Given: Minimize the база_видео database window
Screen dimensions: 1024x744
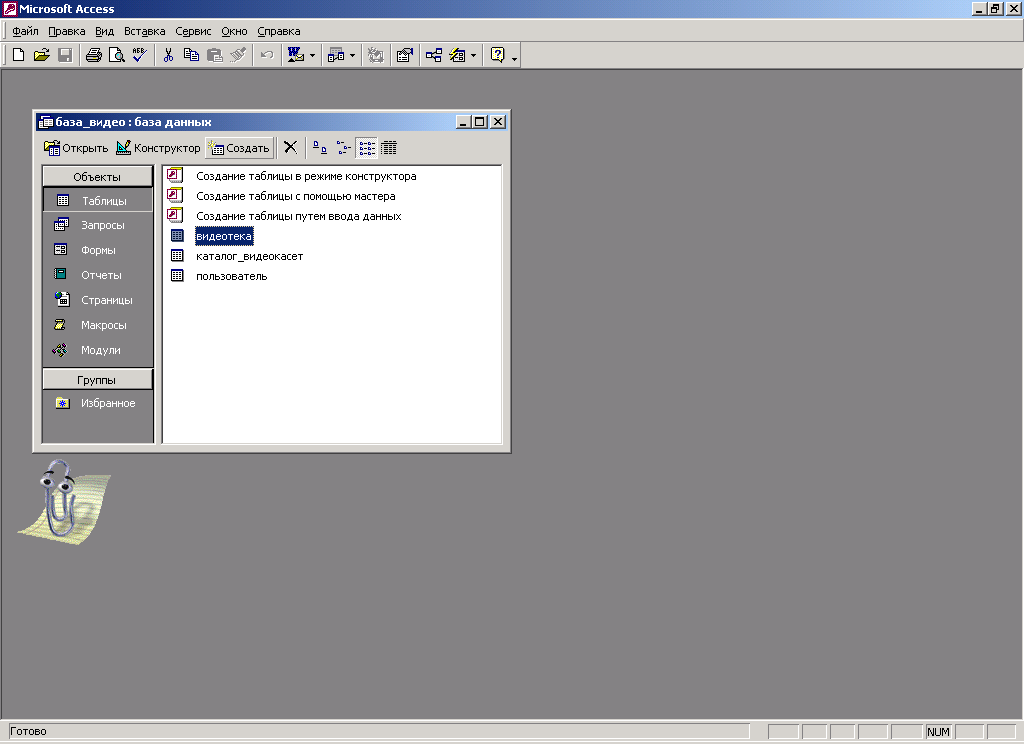Looking at the screenshot, I should [463, 121].
